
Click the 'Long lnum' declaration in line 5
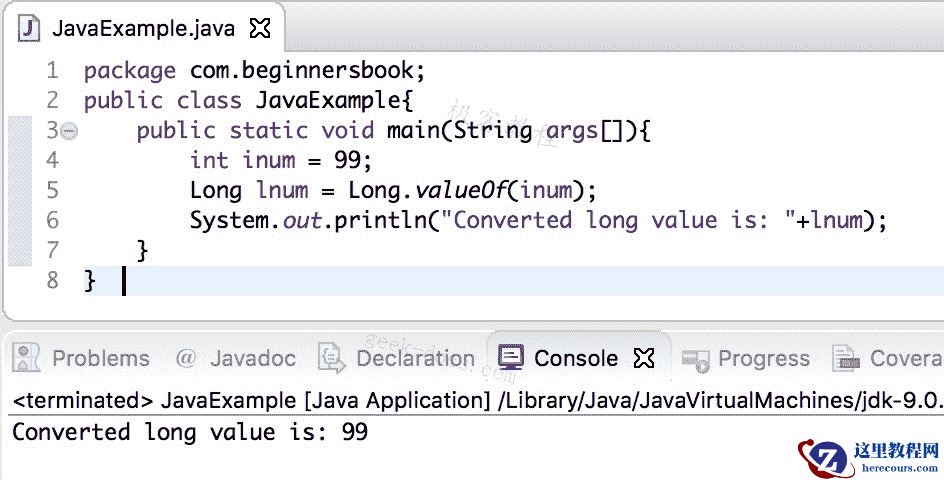[249, 191]
